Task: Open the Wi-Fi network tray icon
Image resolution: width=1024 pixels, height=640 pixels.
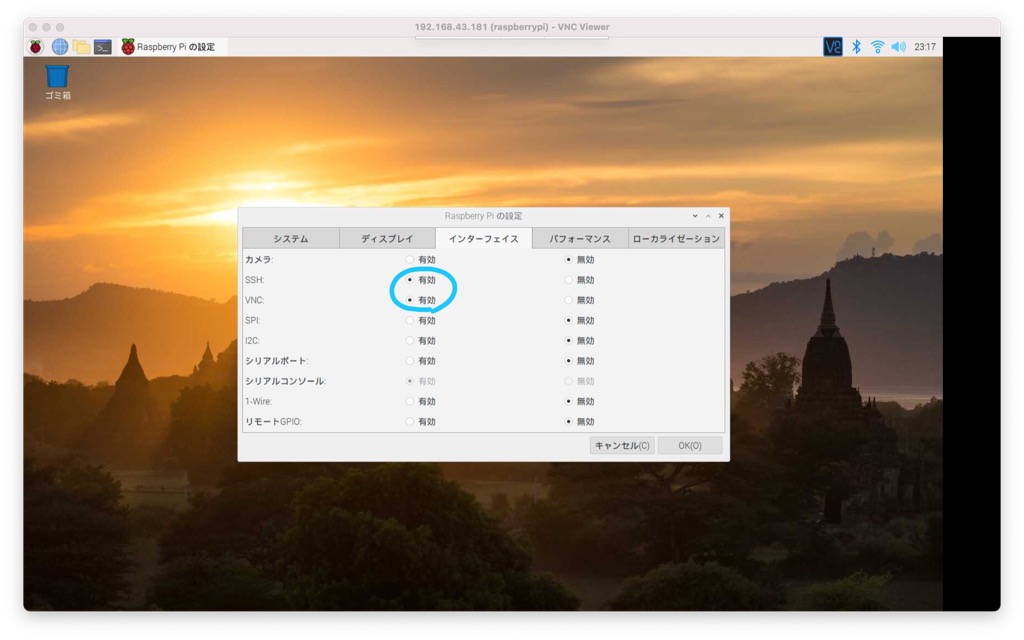Action: pos(877,47)
